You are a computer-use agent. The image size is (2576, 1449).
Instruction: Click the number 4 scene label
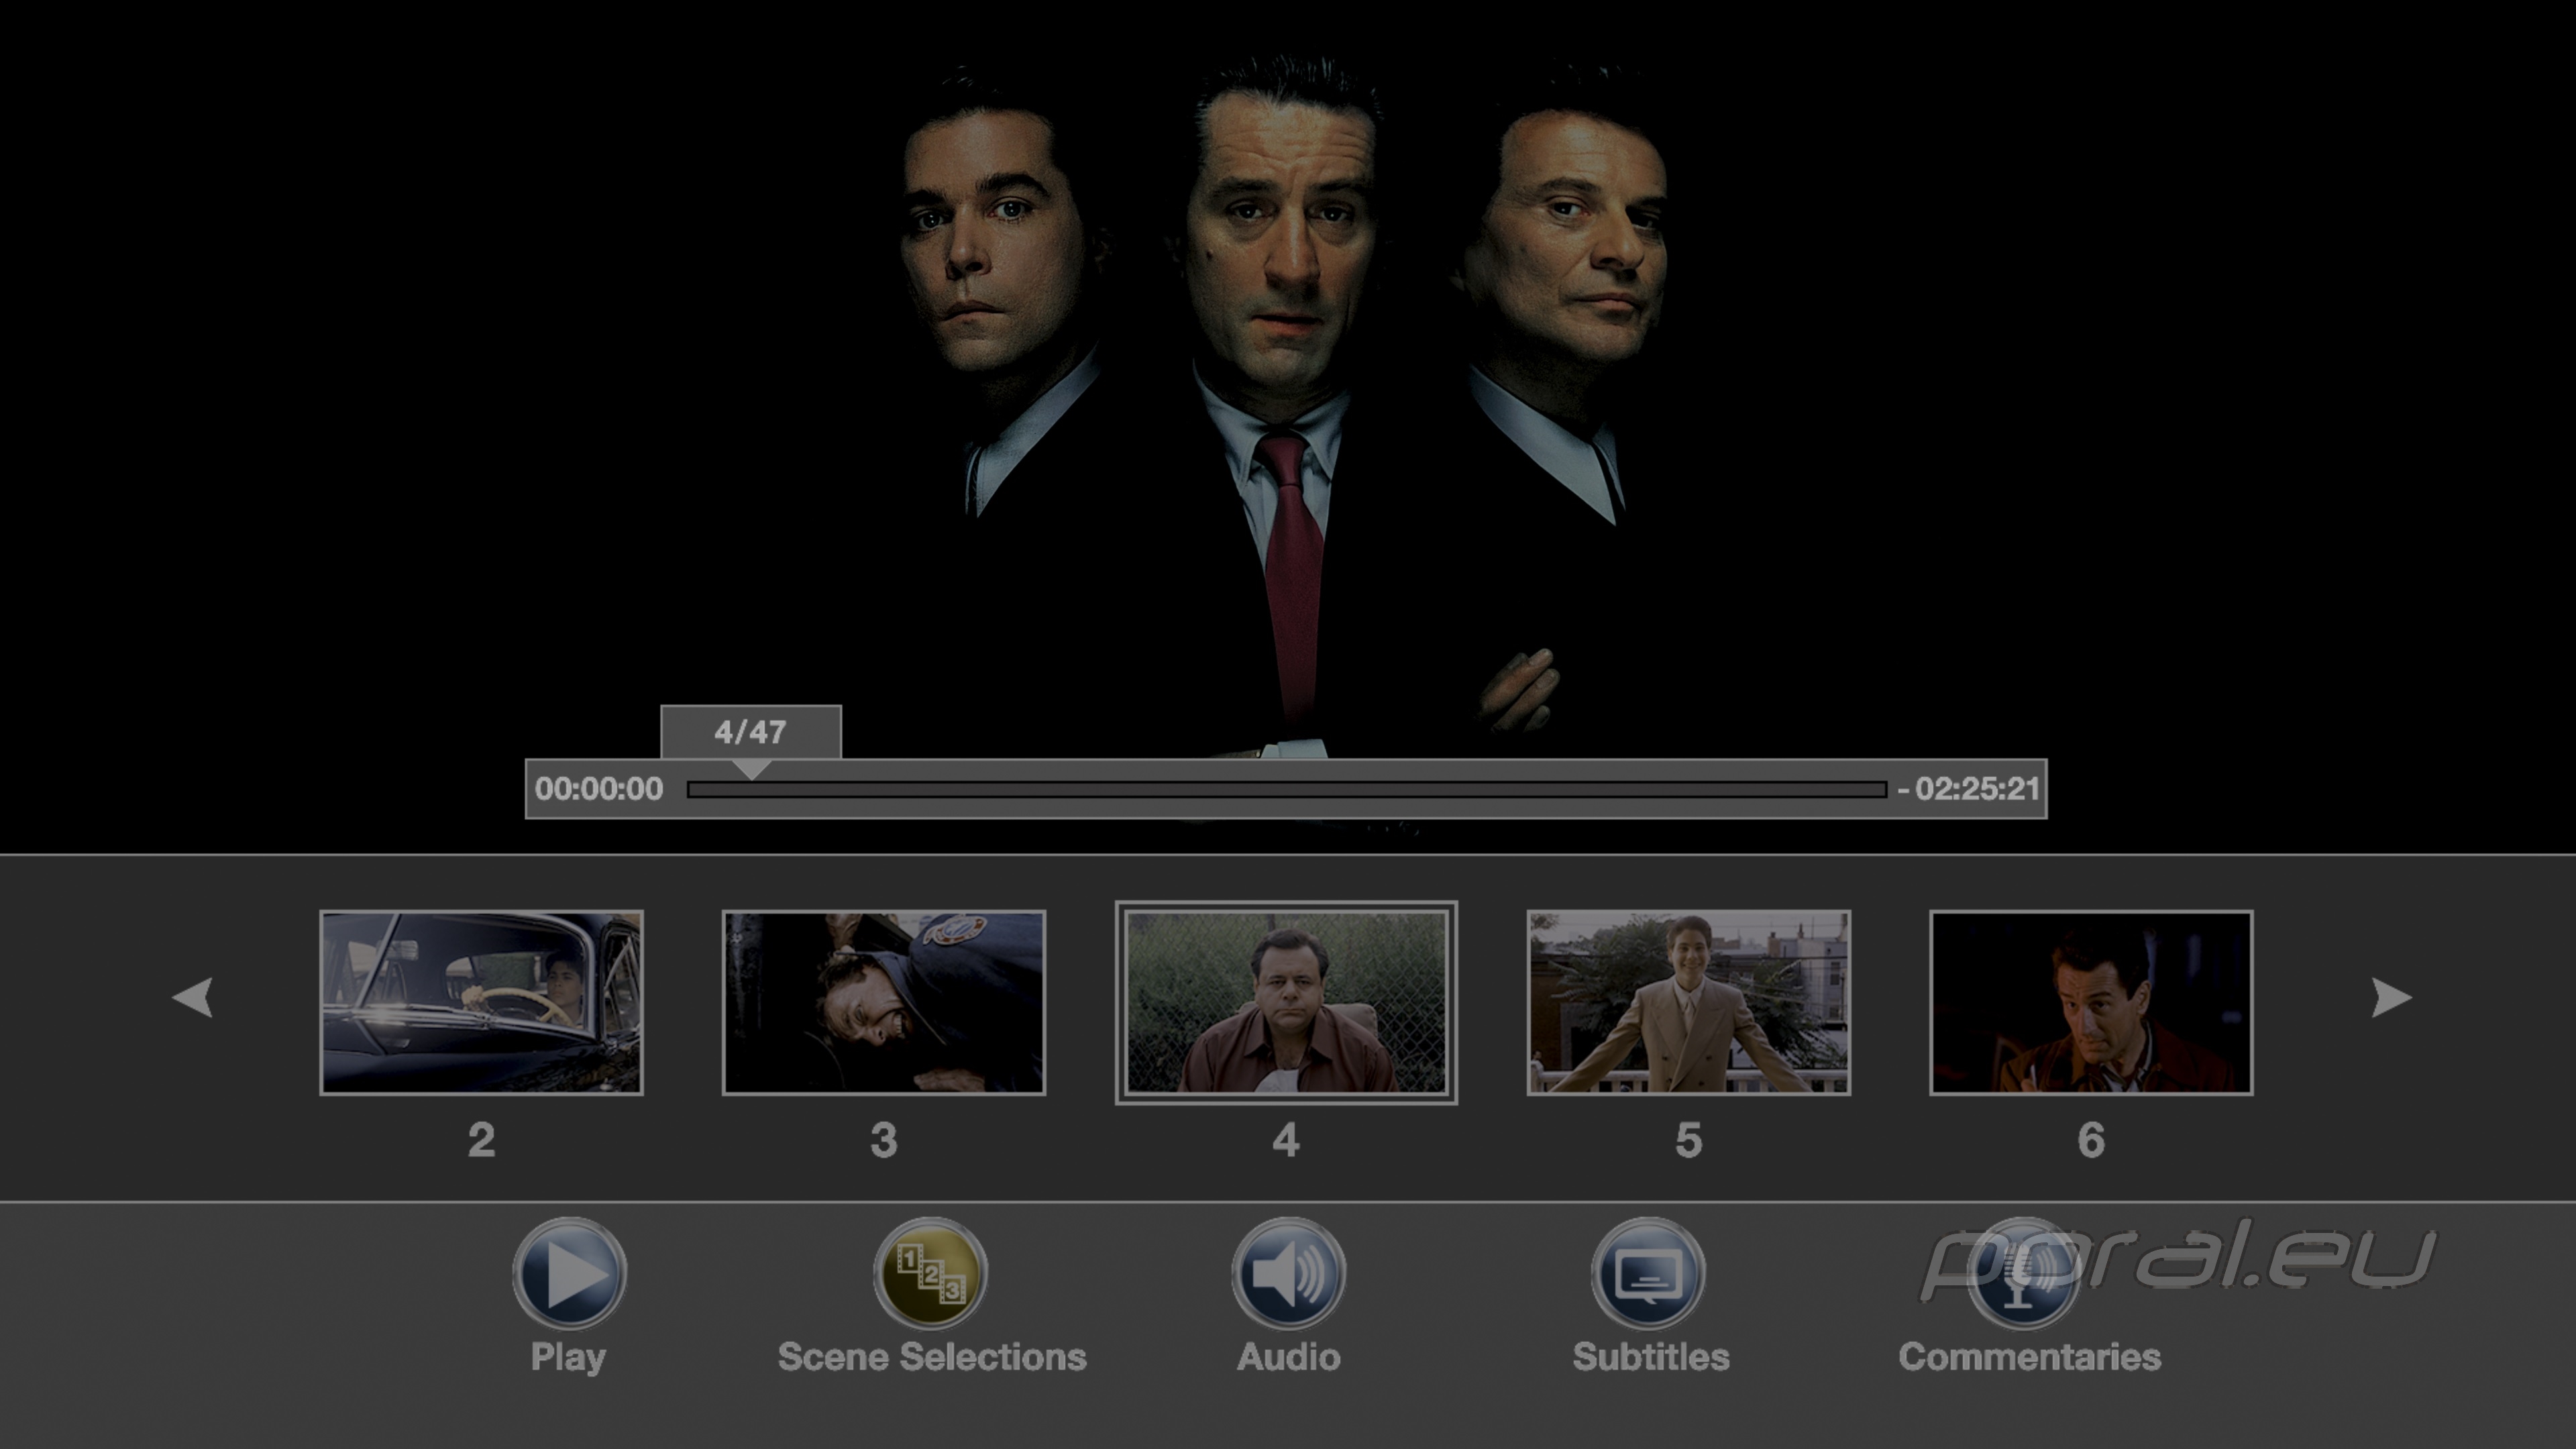point(1286,1140)
